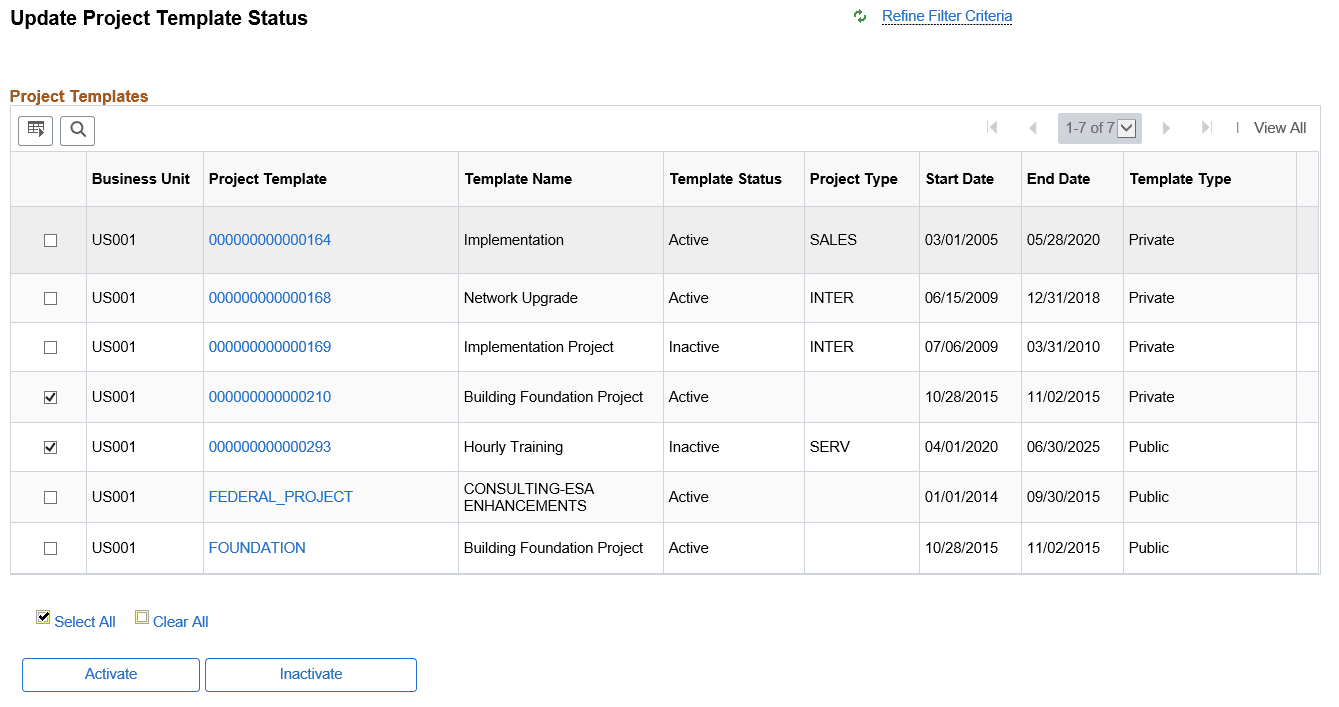
Task: Open the 1-7 of 7 row count dropdown
Action: pyautogui.click(x=1126, y=128)
